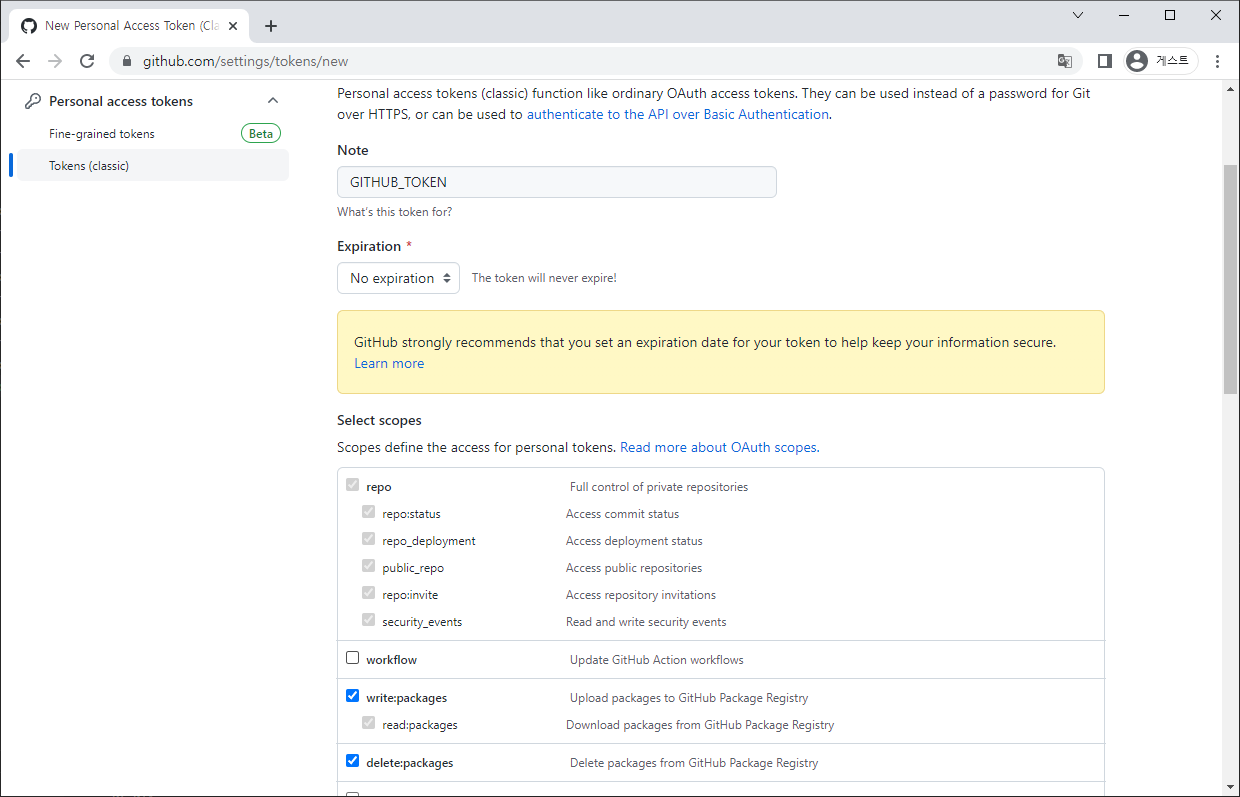This screenshot has width=1240, height=797.
Task: Open Read more about OAuth scopes link
Action: (x=719, y=448)
